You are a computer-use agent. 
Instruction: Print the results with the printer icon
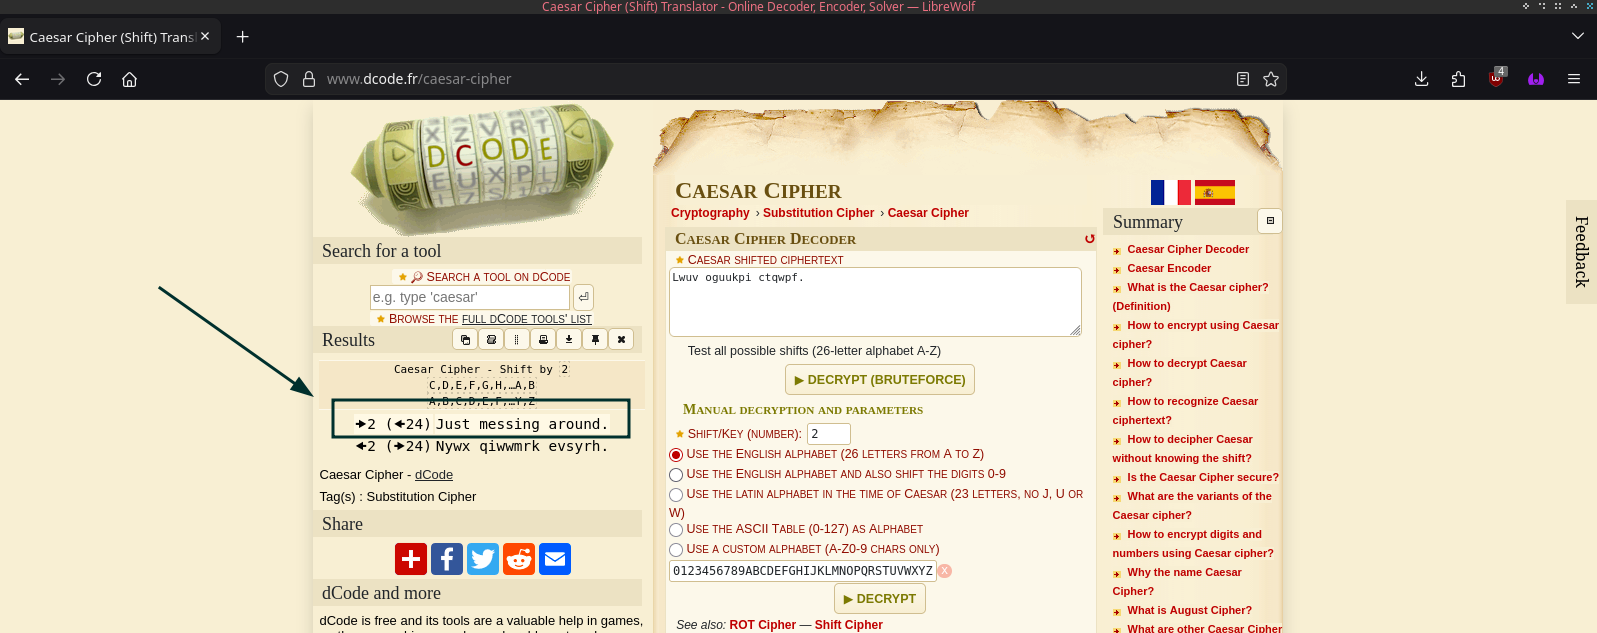click(x=543, y=340)
